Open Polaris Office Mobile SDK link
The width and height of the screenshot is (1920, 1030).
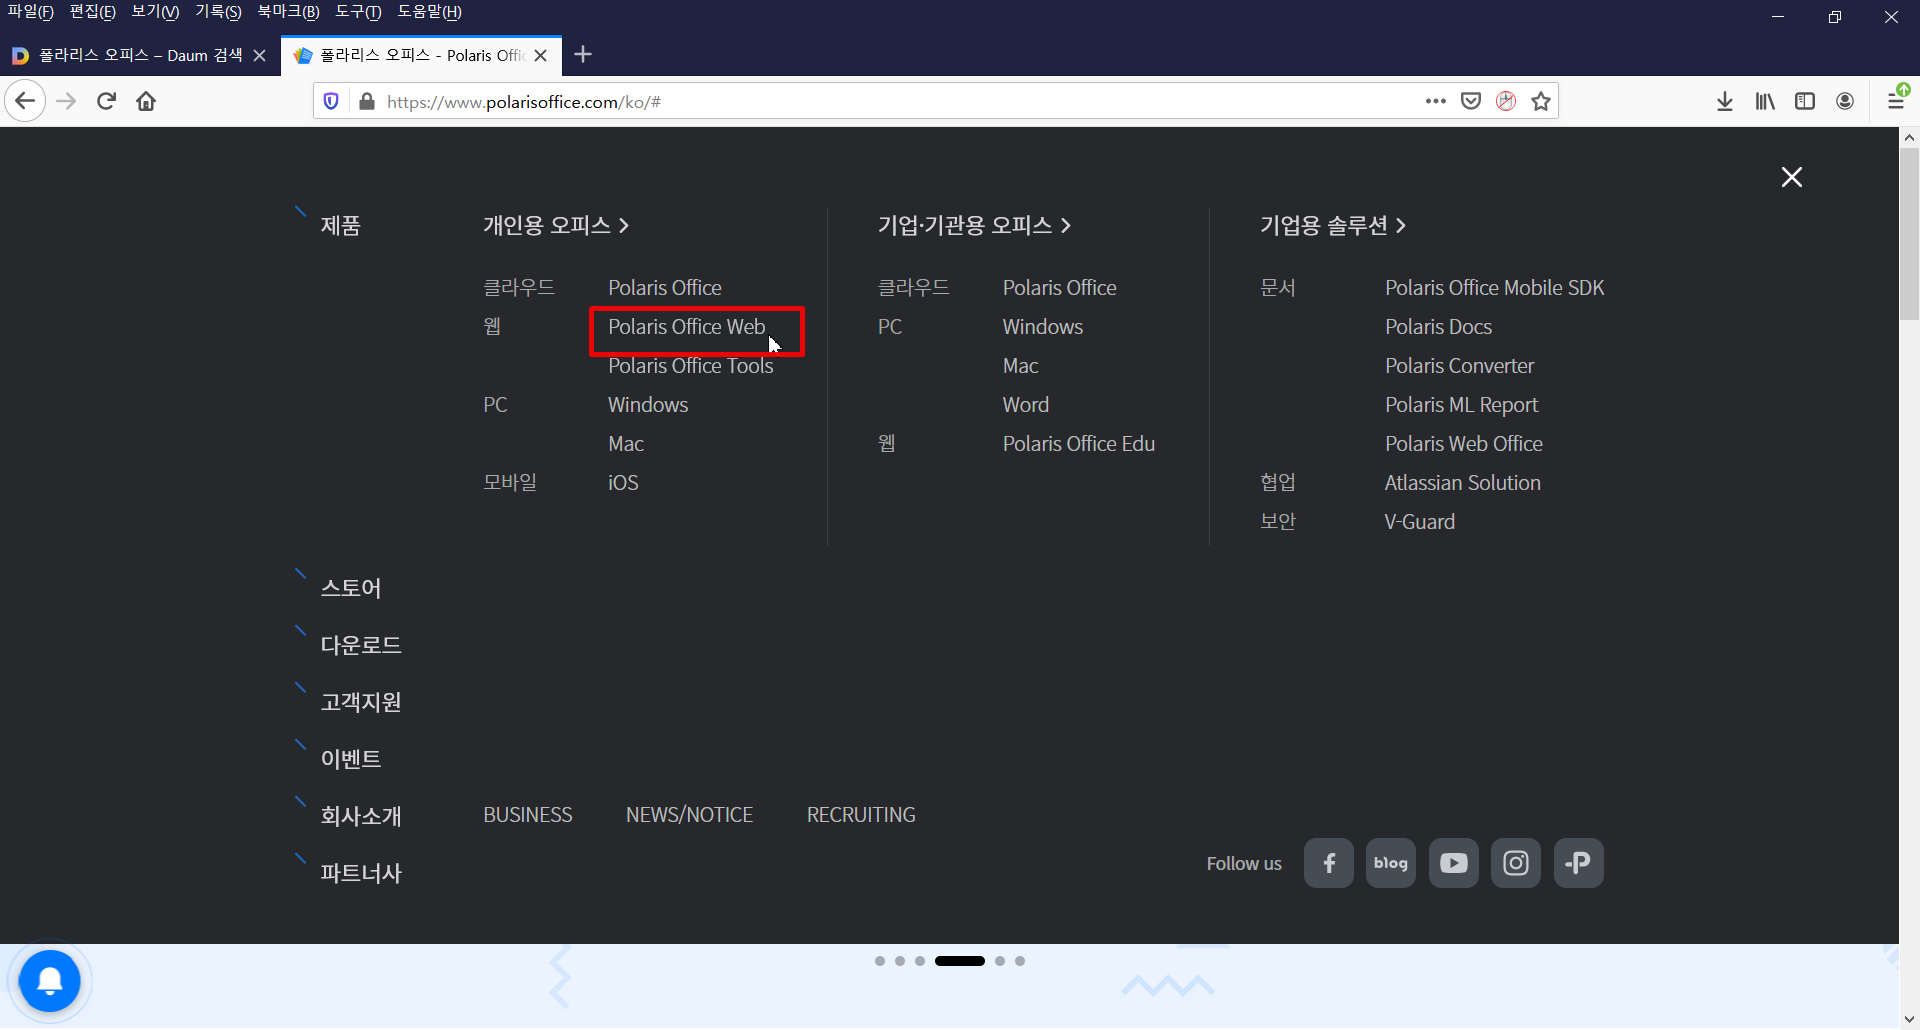1494,288
